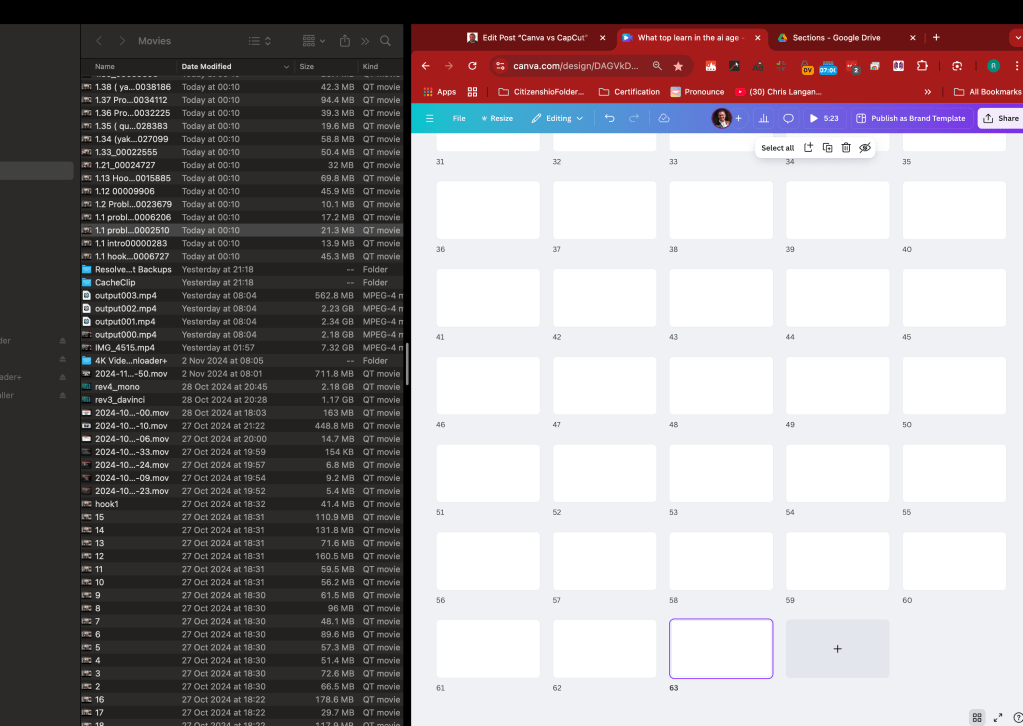1023x726 pixels.
Task: Open tab groups grid icon in bookmarks bar
Action: coord(472,92)
